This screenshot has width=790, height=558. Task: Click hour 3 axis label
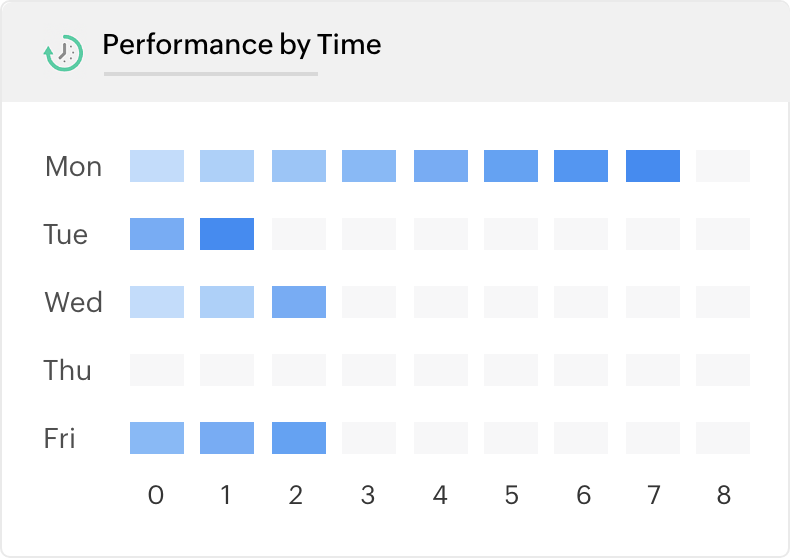coord(369,495)
